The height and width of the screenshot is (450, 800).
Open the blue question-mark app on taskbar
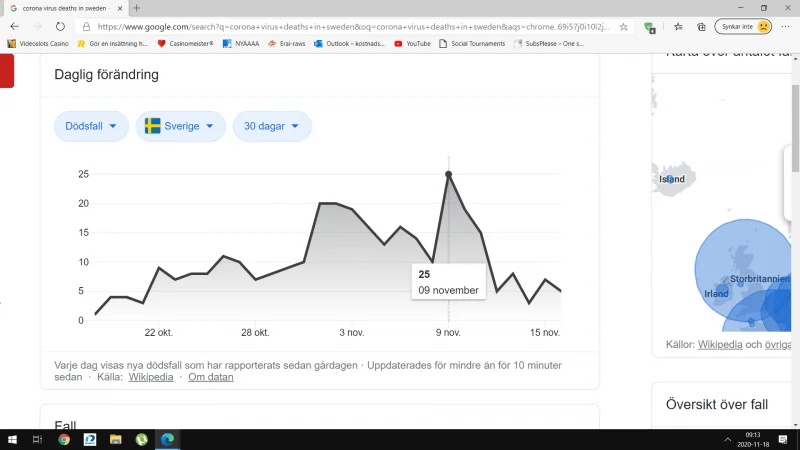point(90,439)
